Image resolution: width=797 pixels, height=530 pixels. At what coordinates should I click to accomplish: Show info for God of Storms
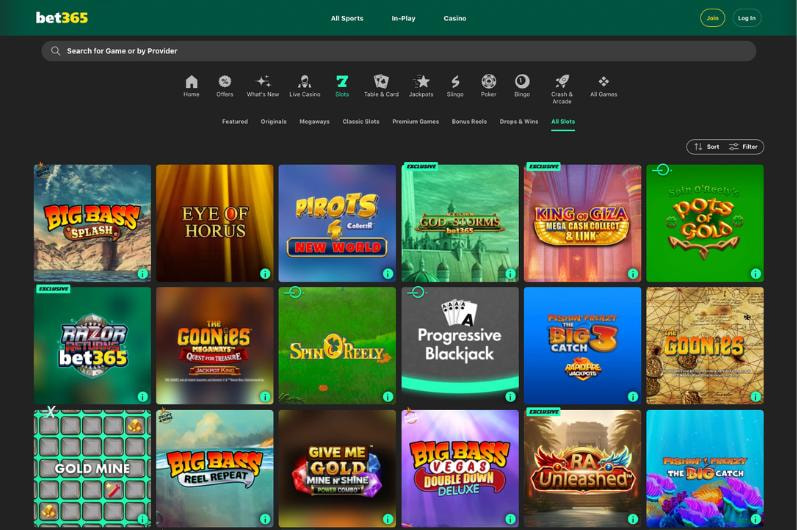[x=510, y=274]
